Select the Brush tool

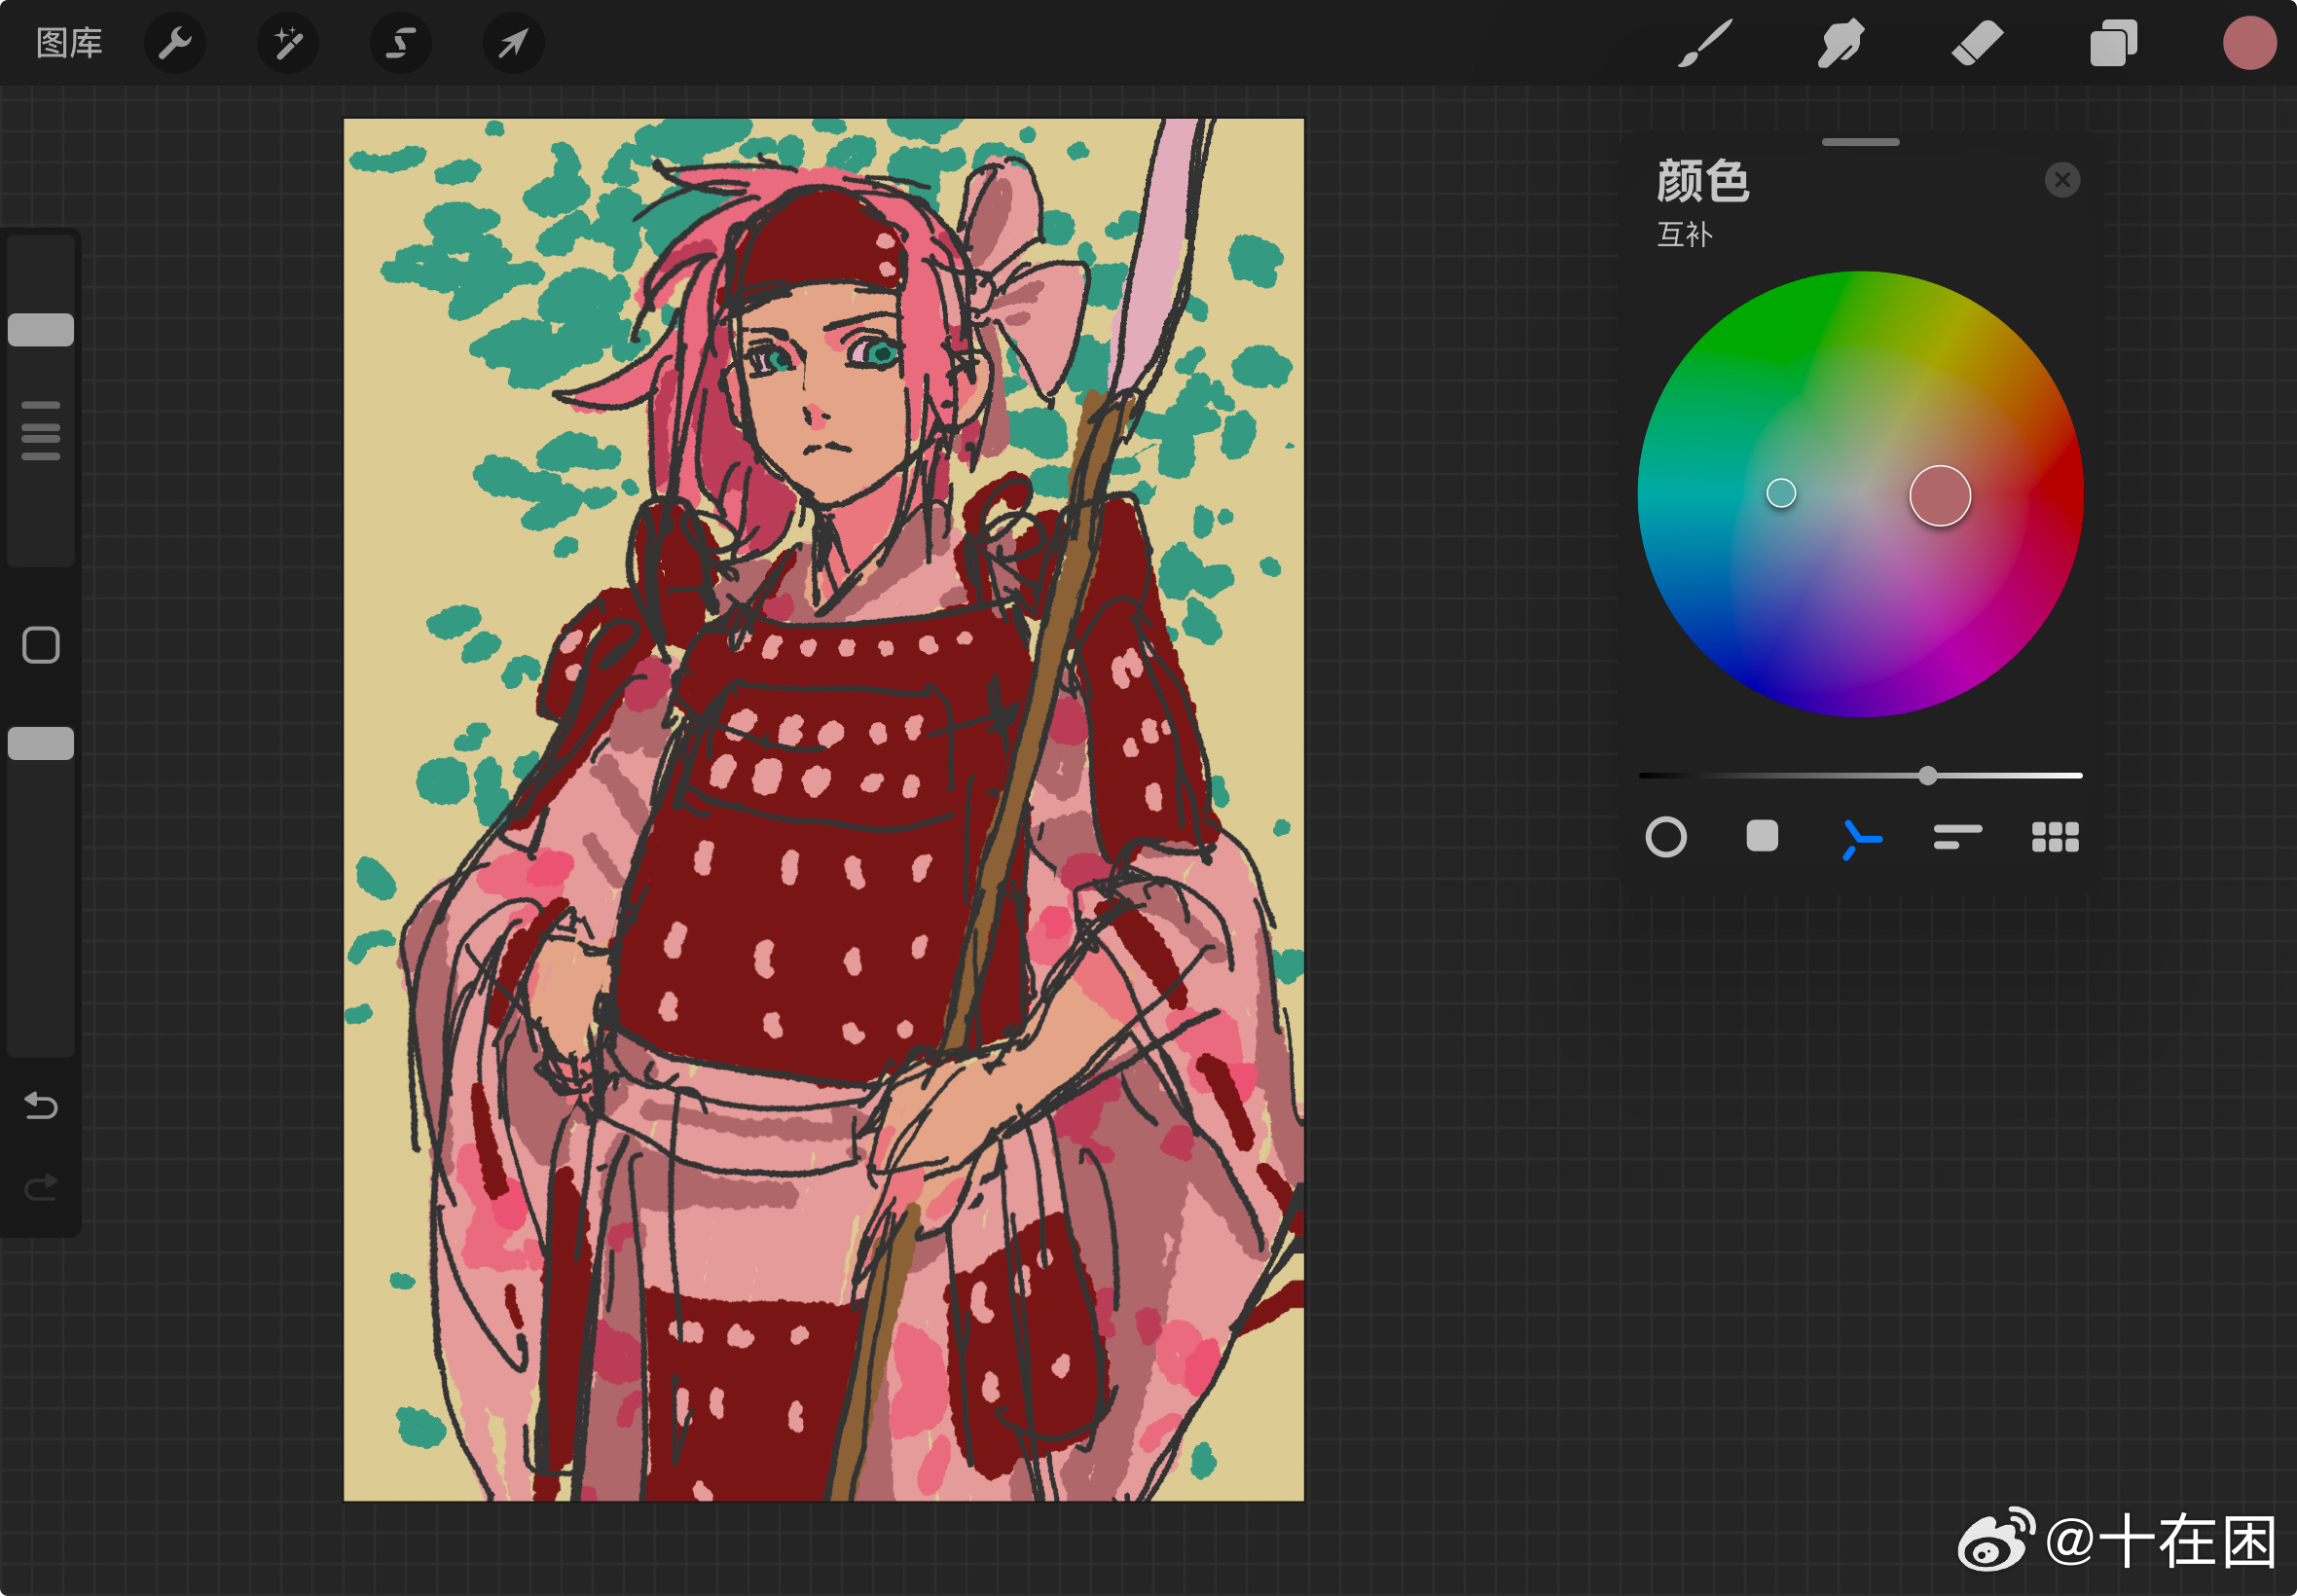click(x=1704, y=43)
